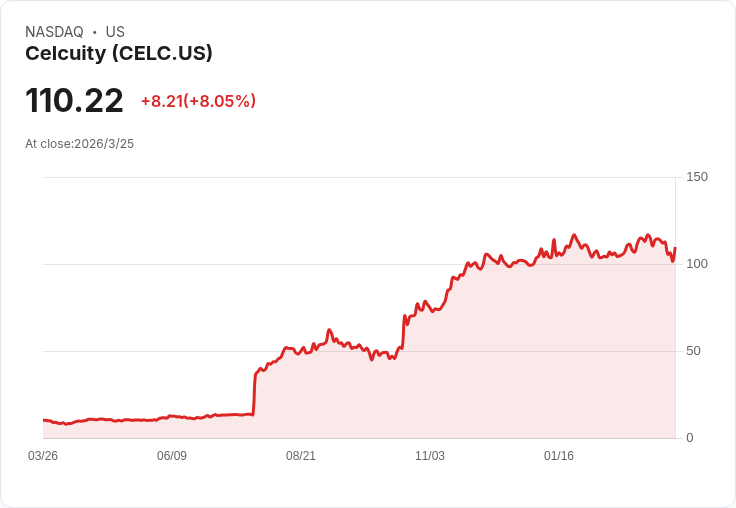This screenshot has width=736, height=508.
Task: Click the 150 y-axis price label
Action: tap(697, 177)
